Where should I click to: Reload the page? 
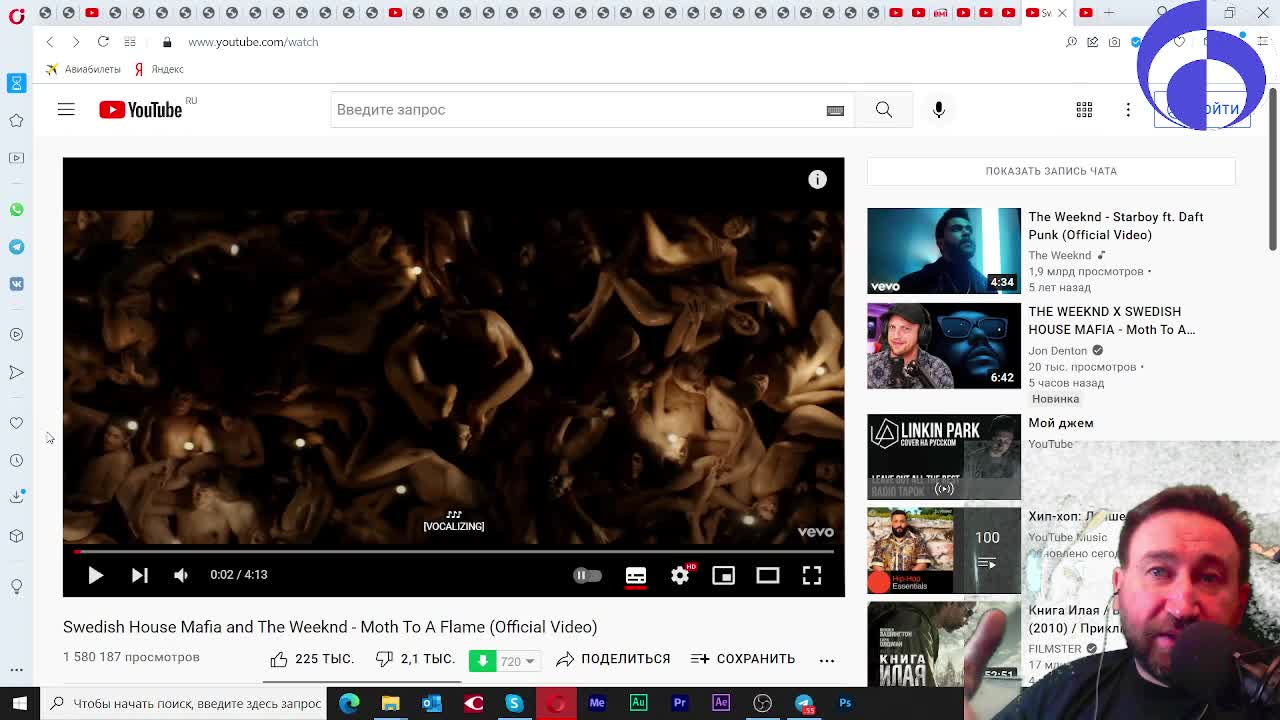coord(103,42)
